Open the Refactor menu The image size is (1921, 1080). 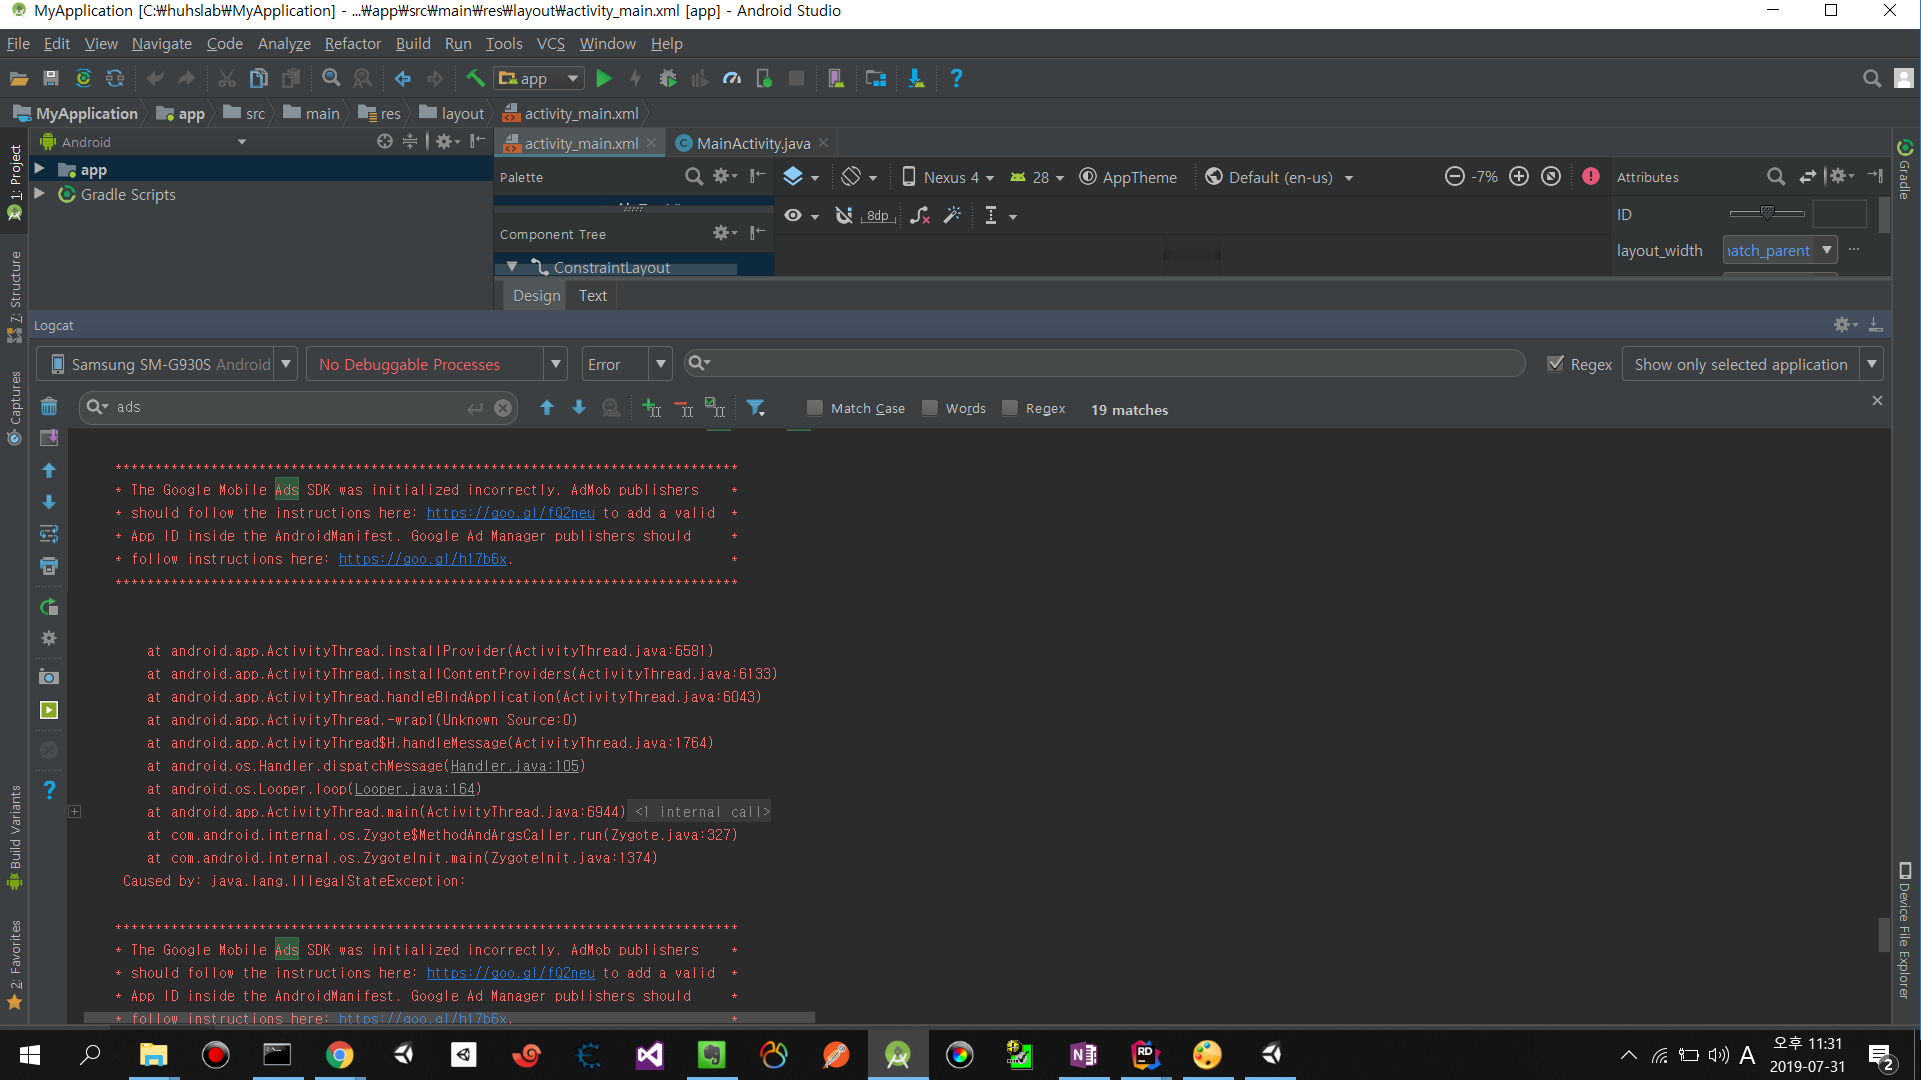point(352,43)
